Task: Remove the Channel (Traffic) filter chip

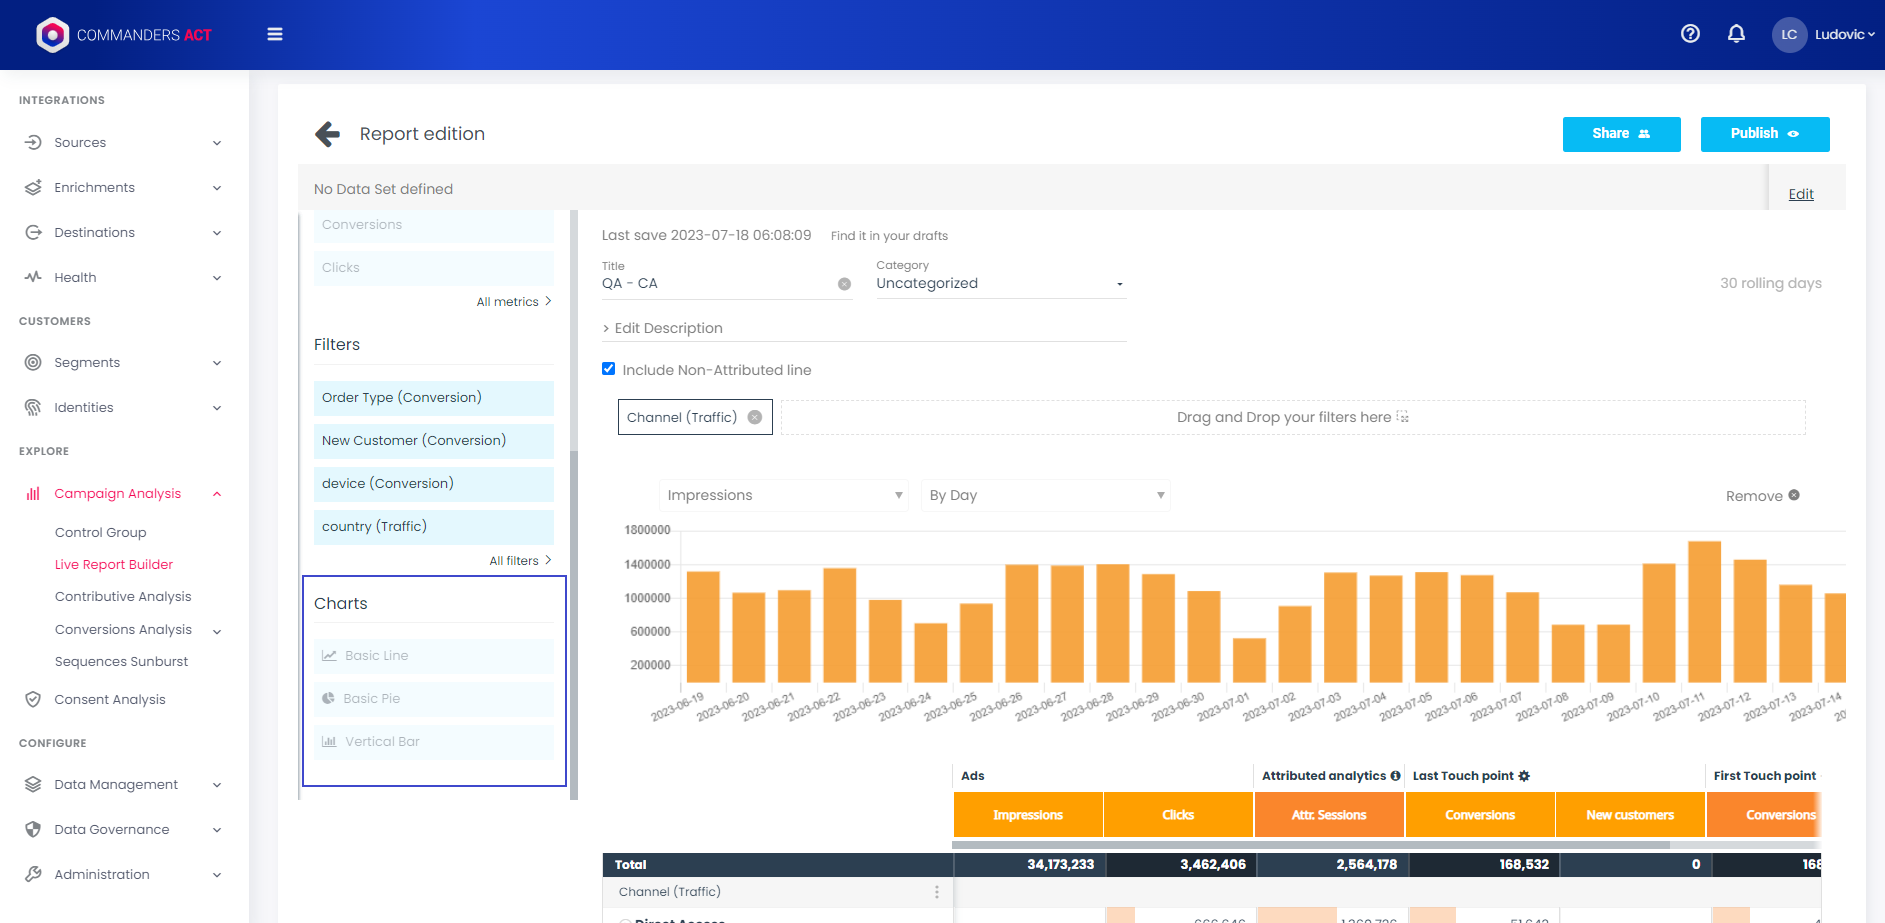Action: point(755,418)
